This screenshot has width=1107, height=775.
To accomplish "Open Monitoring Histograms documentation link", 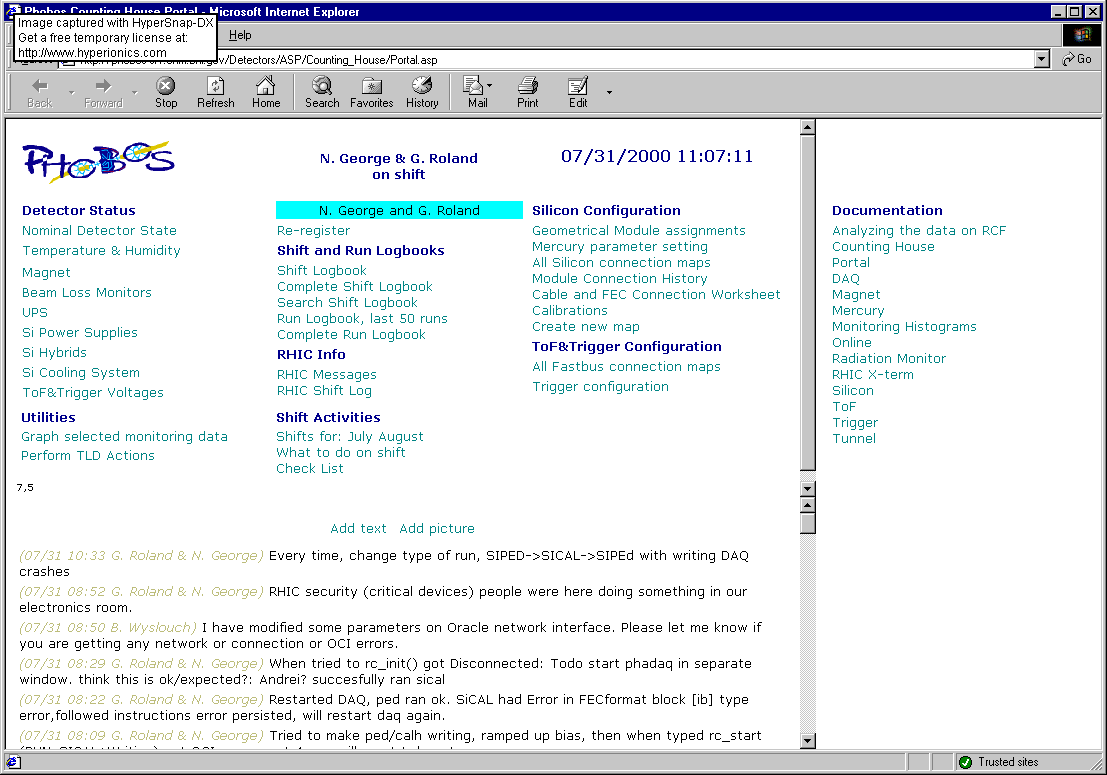I will tap(904, 327).
